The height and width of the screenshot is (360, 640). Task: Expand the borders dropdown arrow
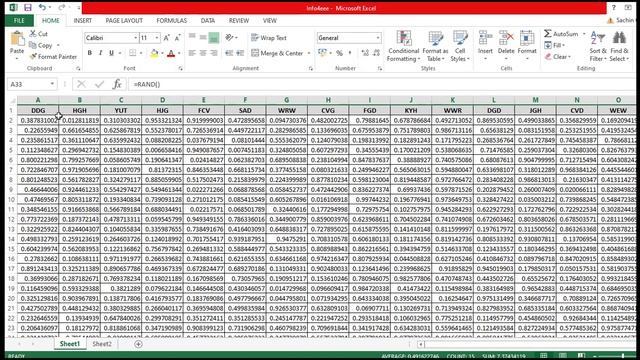click(141, 53)
